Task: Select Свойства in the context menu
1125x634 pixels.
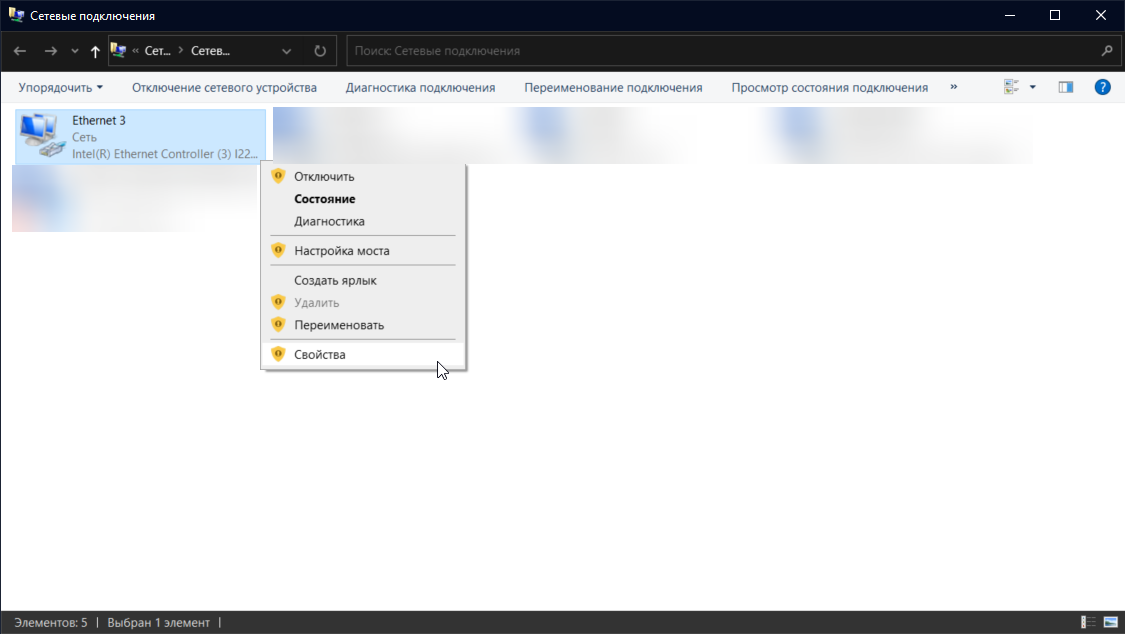Action: pyautogui.click(x=320, y=354)
